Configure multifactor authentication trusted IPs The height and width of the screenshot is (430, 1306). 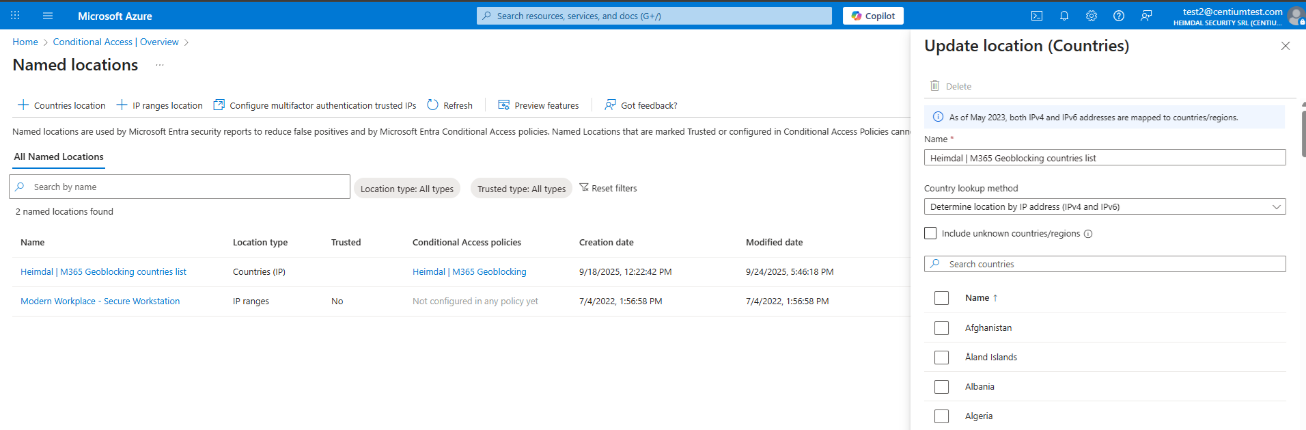pos(315,105)
